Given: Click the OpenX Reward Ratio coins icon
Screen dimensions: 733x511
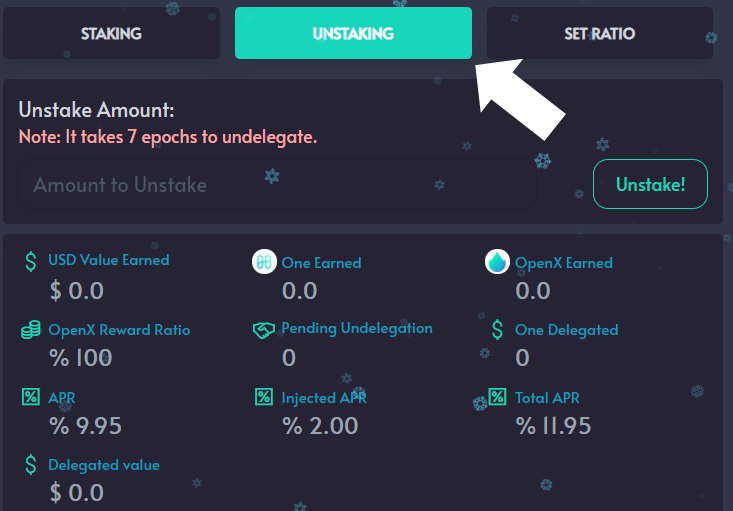Looking at the screenshot, I should click(x=31, y=330).
